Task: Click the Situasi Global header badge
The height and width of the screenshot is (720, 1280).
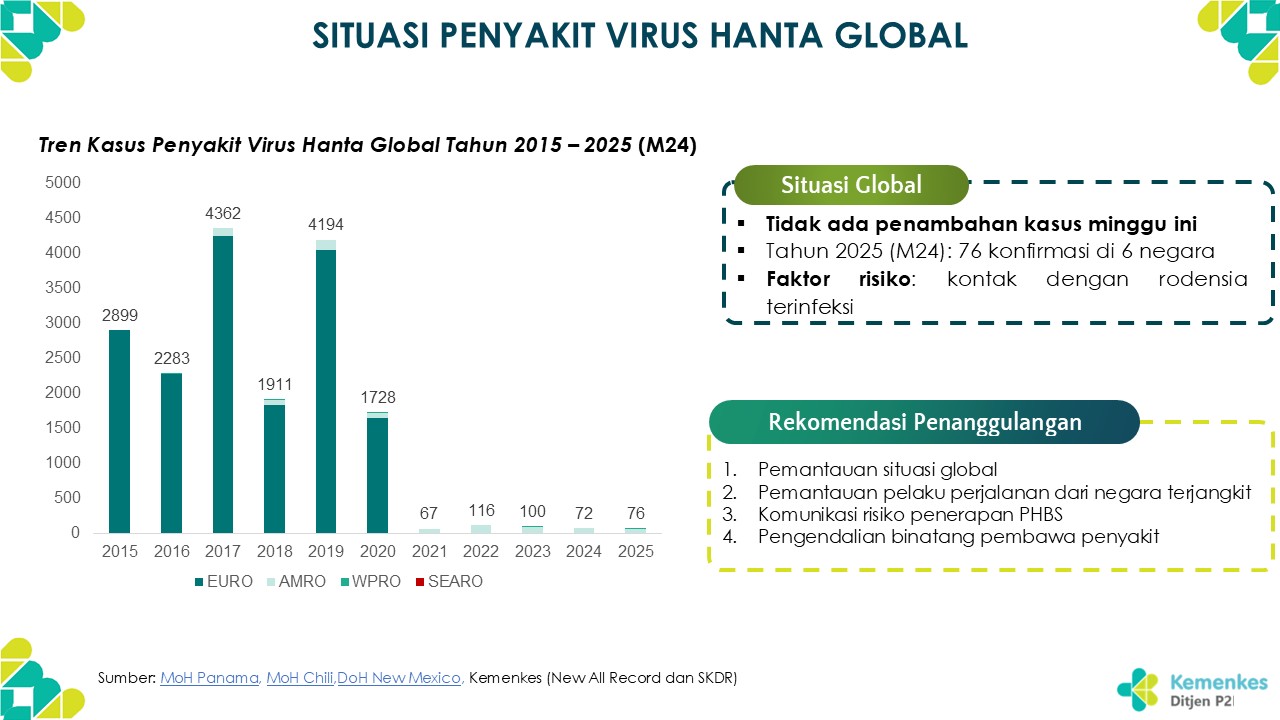Action: pyautogui.click(x=851, y=185)
